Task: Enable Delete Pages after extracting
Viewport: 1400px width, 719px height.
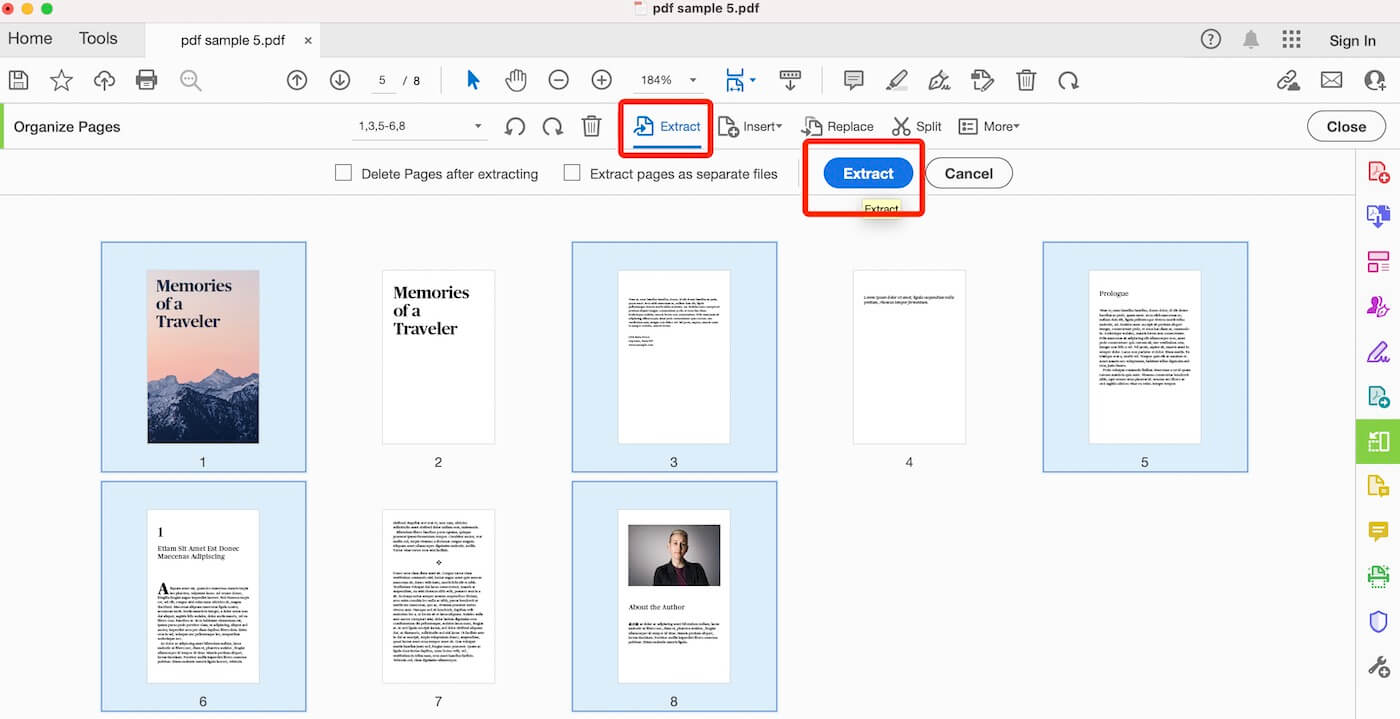Action: click(343, 173)
